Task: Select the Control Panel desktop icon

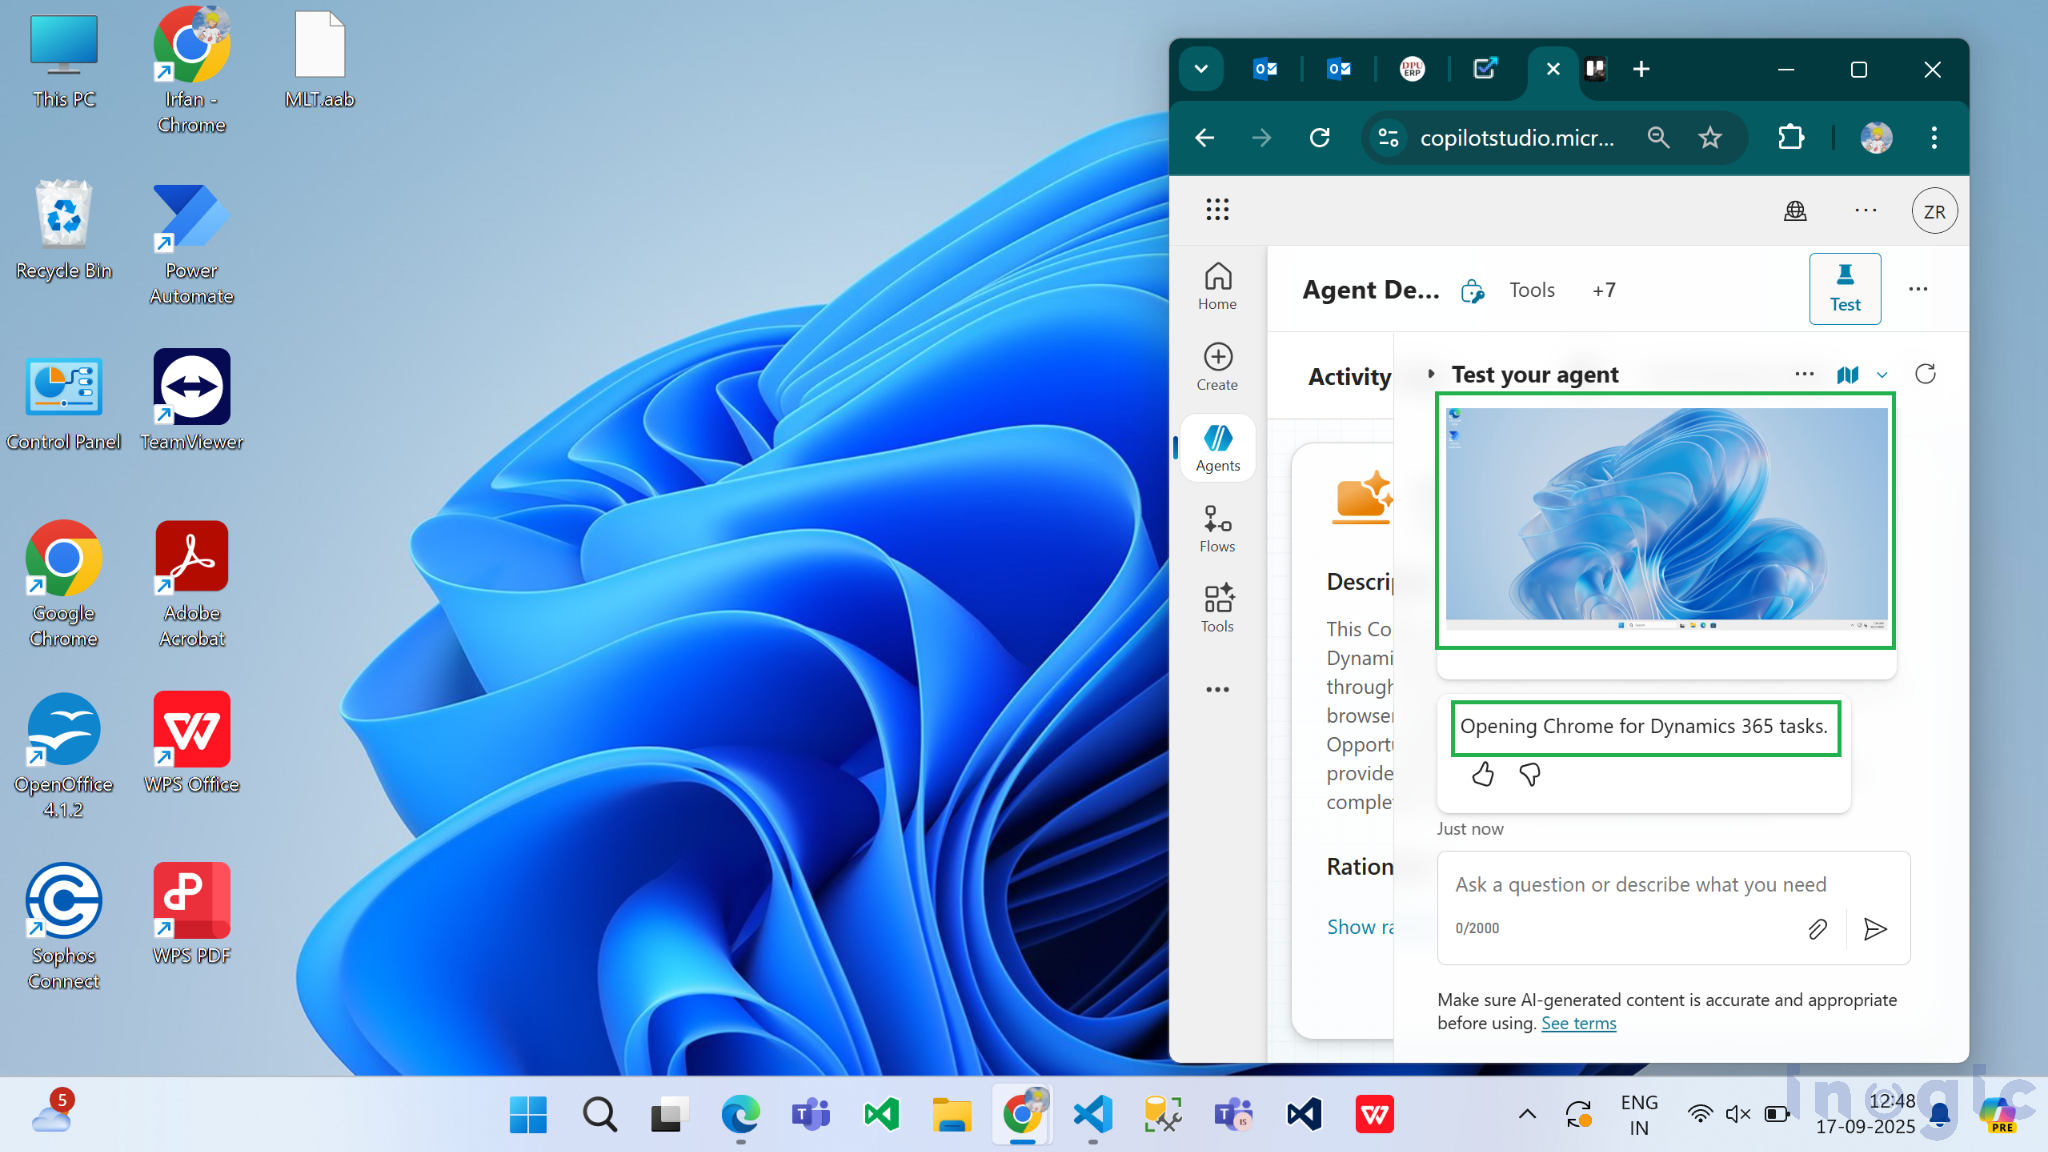Action: [64, 403]
